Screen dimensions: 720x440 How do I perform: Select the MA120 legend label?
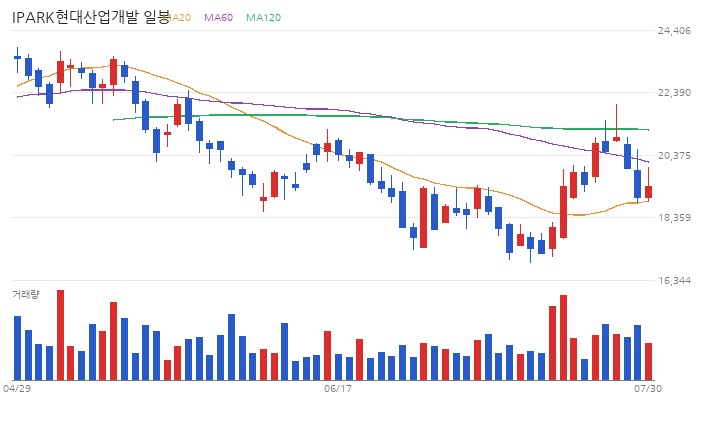264,17
